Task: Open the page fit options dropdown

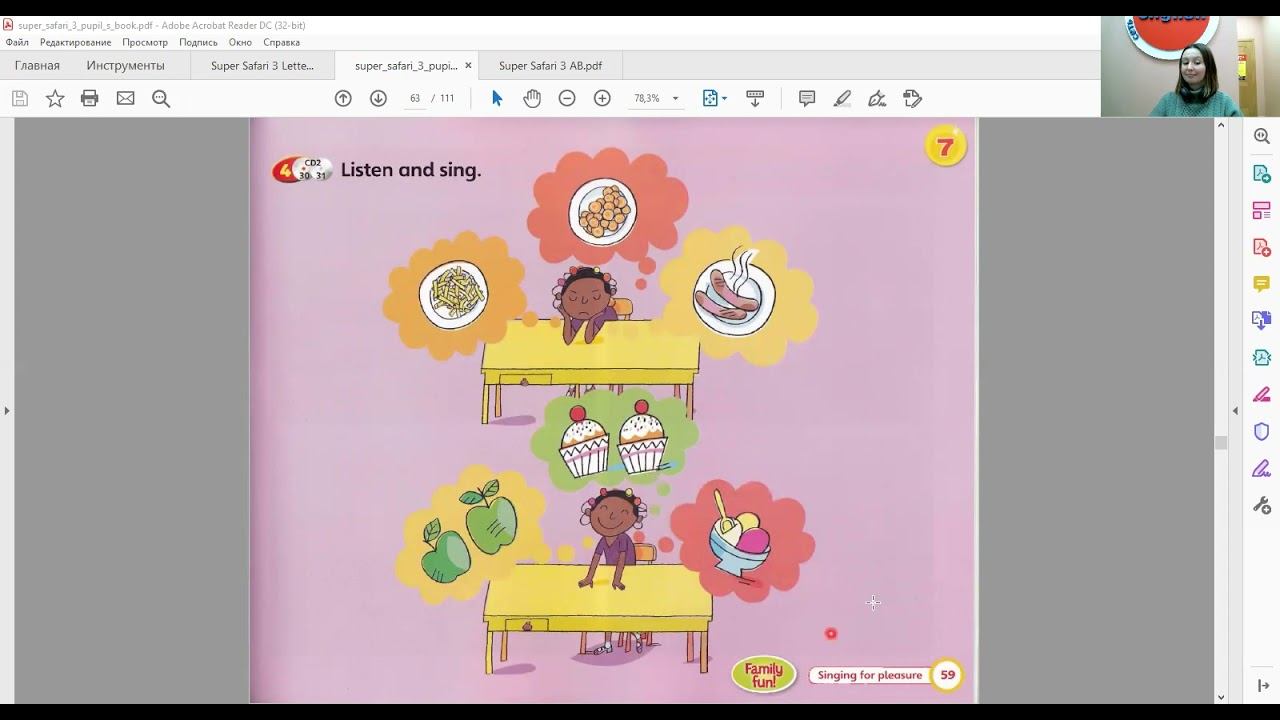Action: (x=715, y=98)
